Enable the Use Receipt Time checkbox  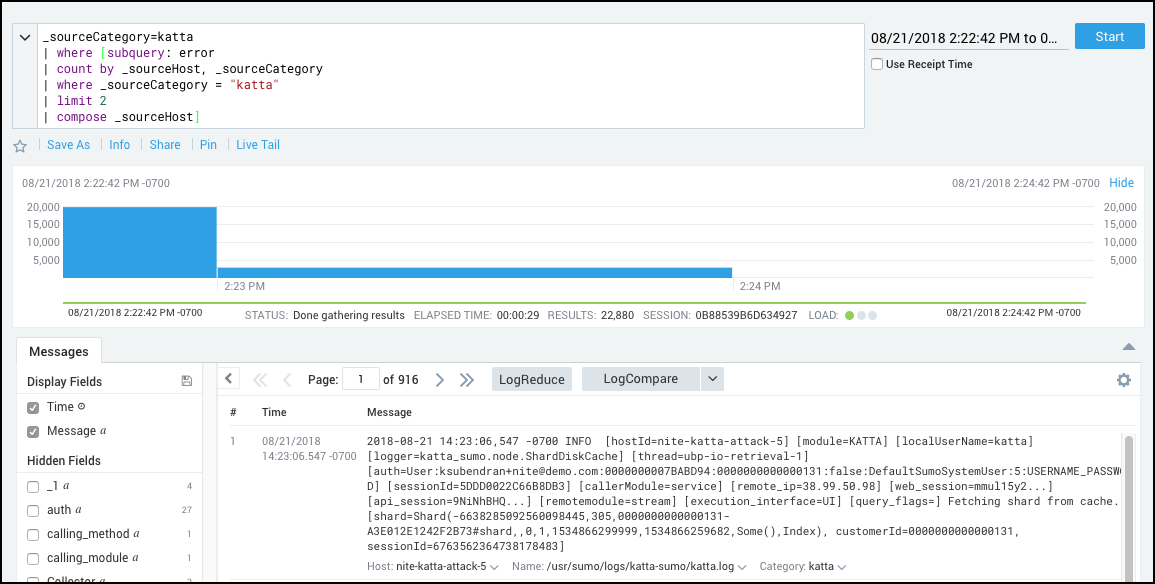click(877, 64)
